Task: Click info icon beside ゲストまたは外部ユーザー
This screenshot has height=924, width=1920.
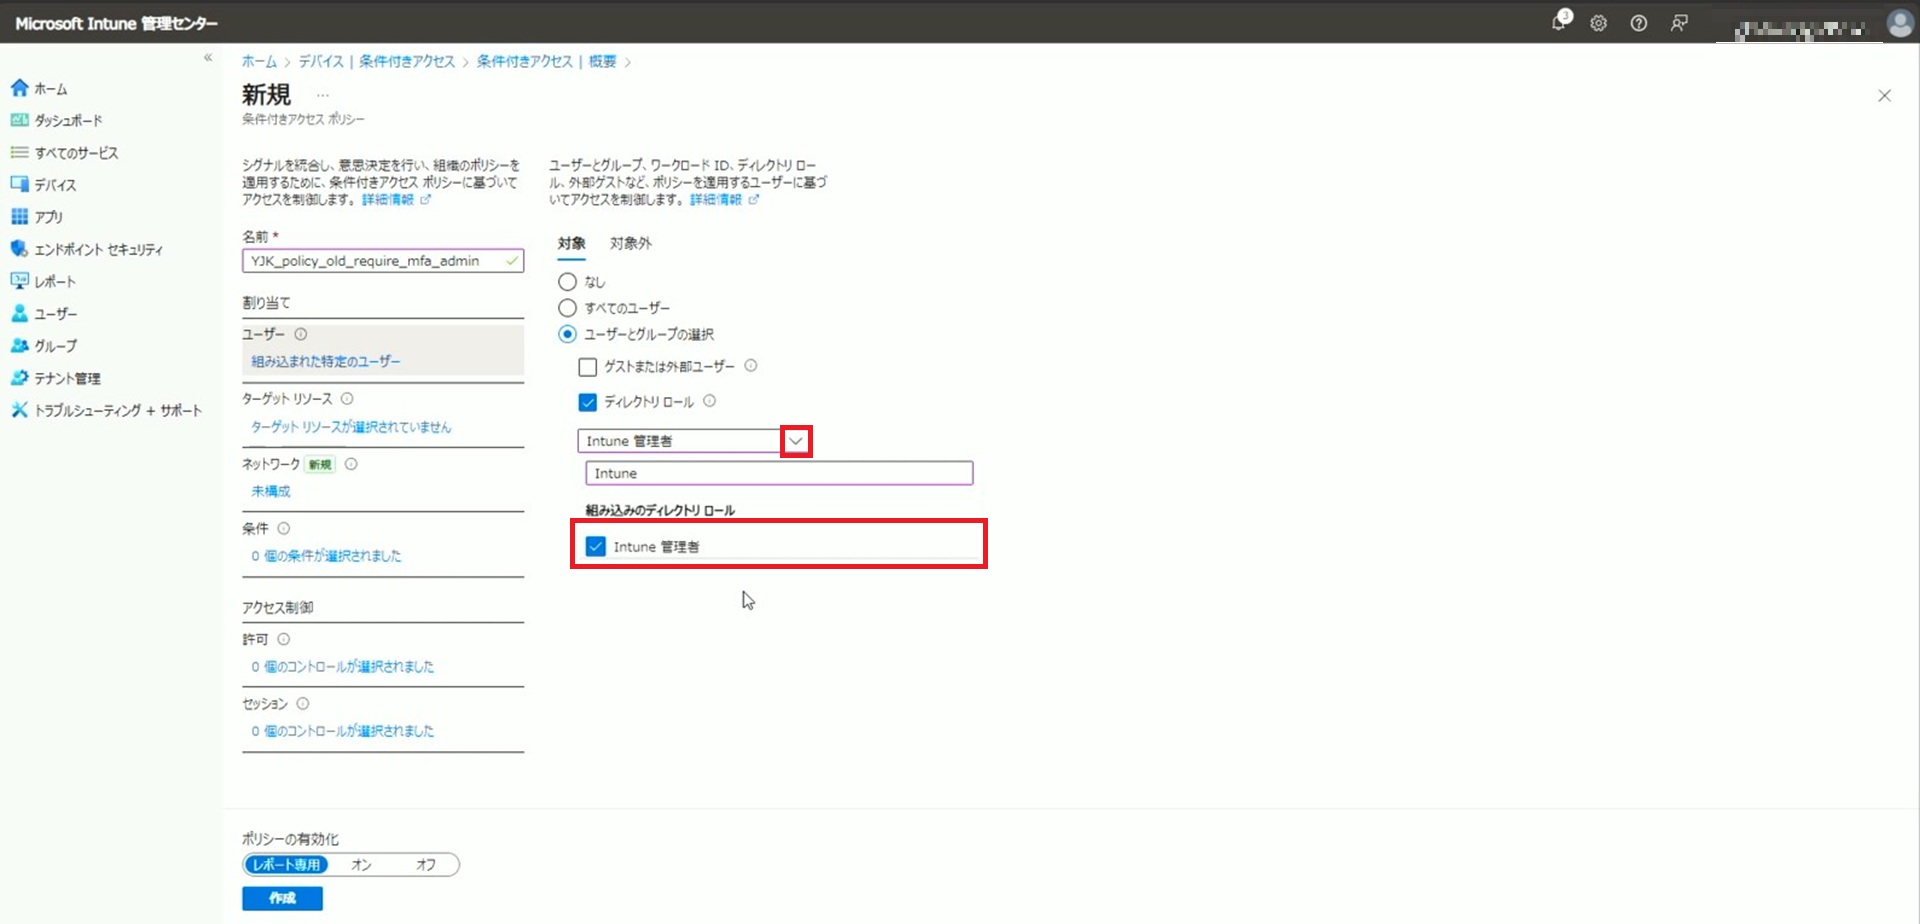Action: coord(750,366)
